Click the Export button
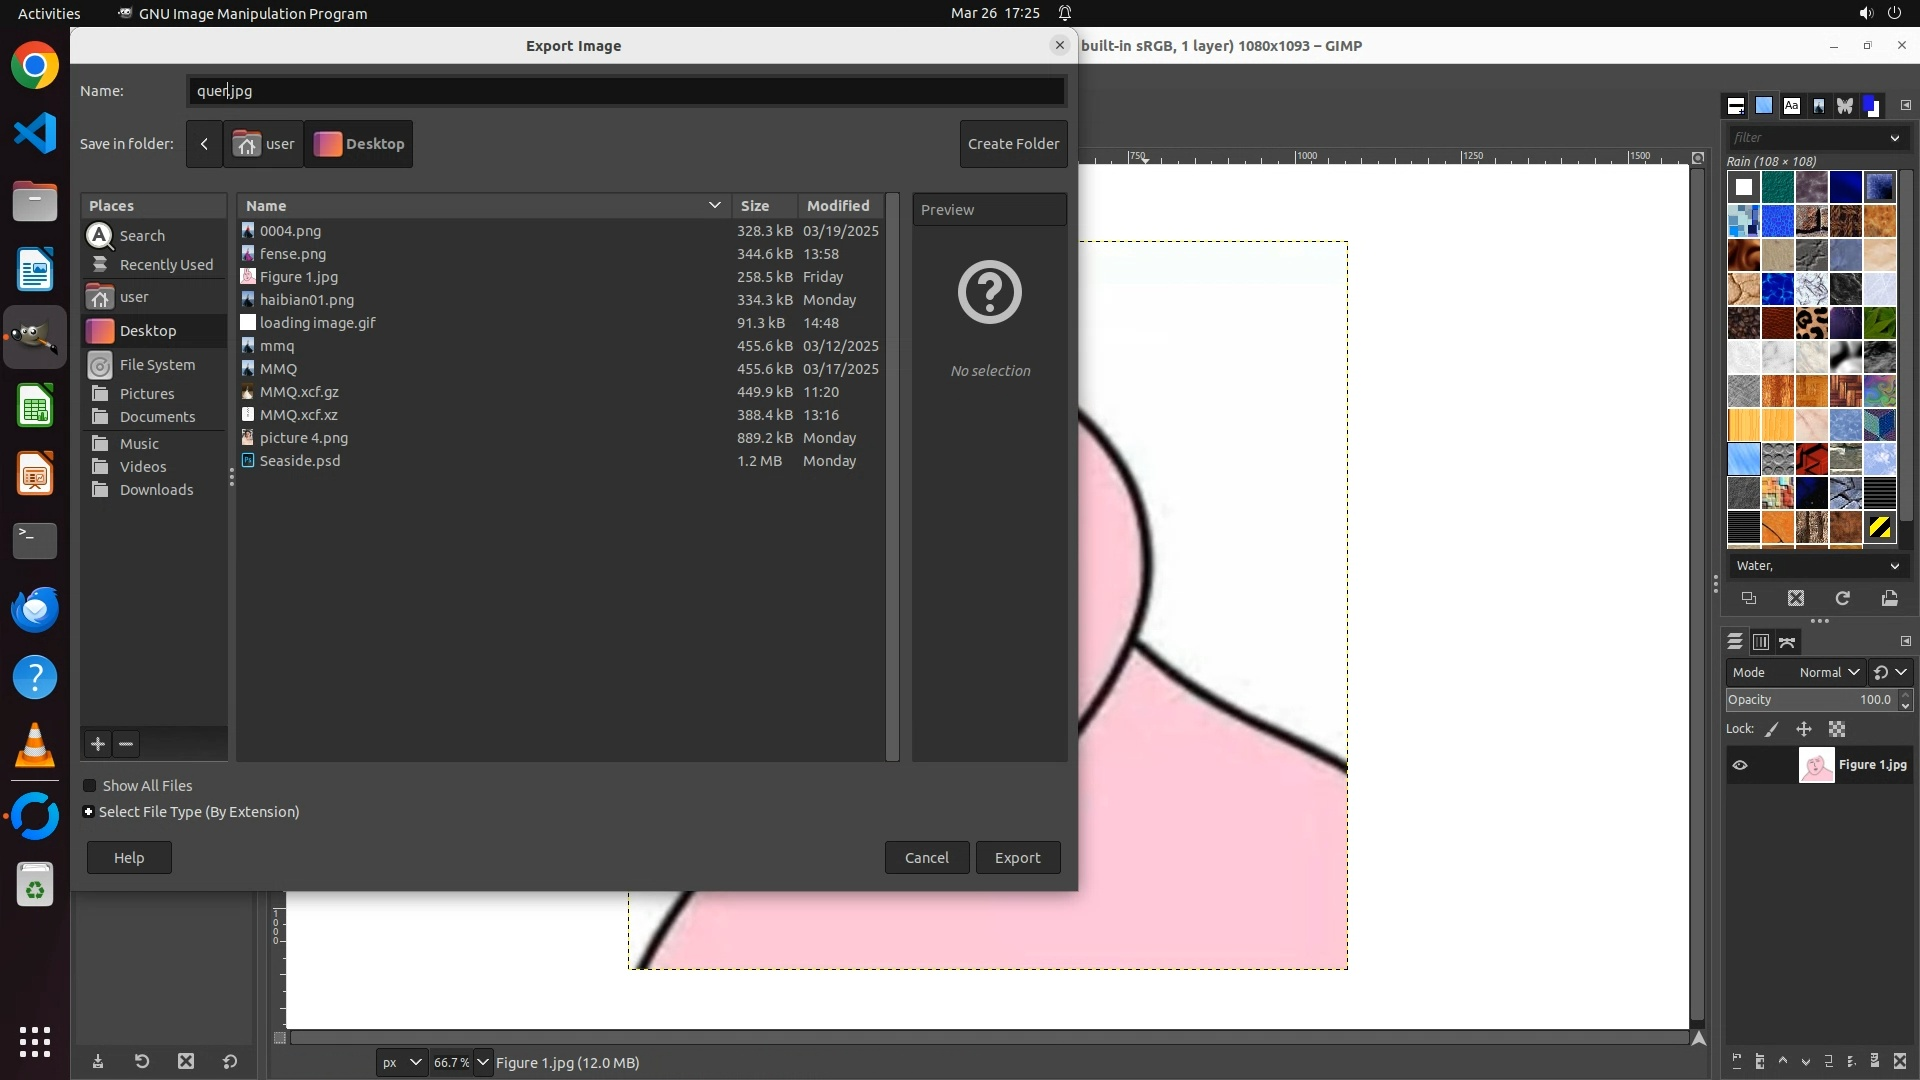This screenshot has width=1920, height=1080. tap(1017, 858)
